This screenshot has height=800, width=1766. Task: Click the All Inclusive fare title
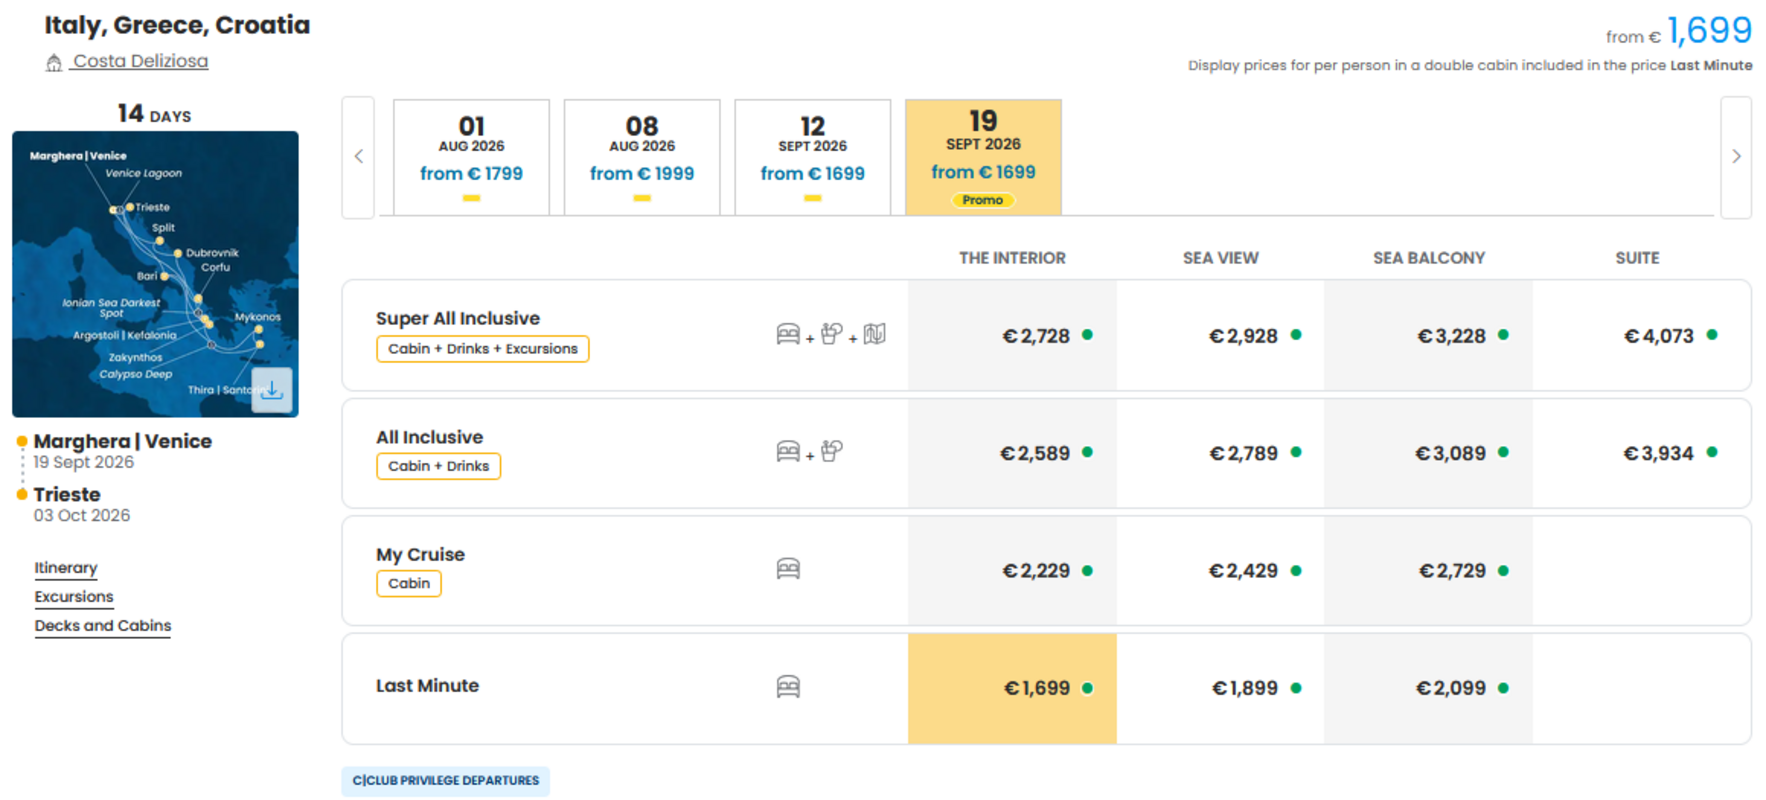(429, 437)
